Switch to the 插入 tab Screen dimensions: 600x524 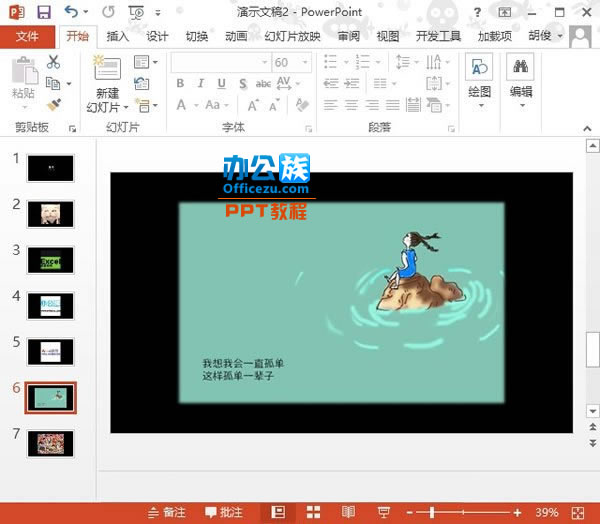(117, 36)
